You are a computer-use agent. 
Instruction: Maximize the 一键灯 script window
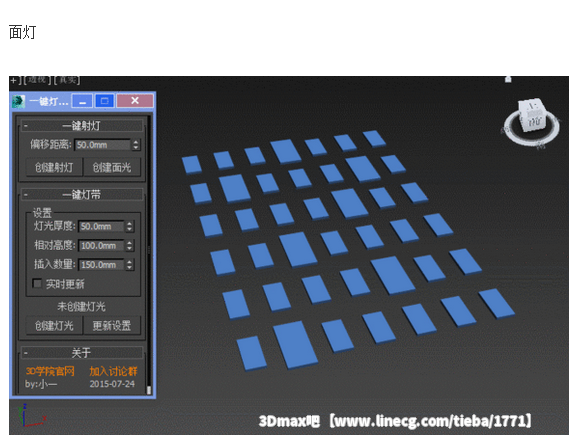[x=105, y=101]
